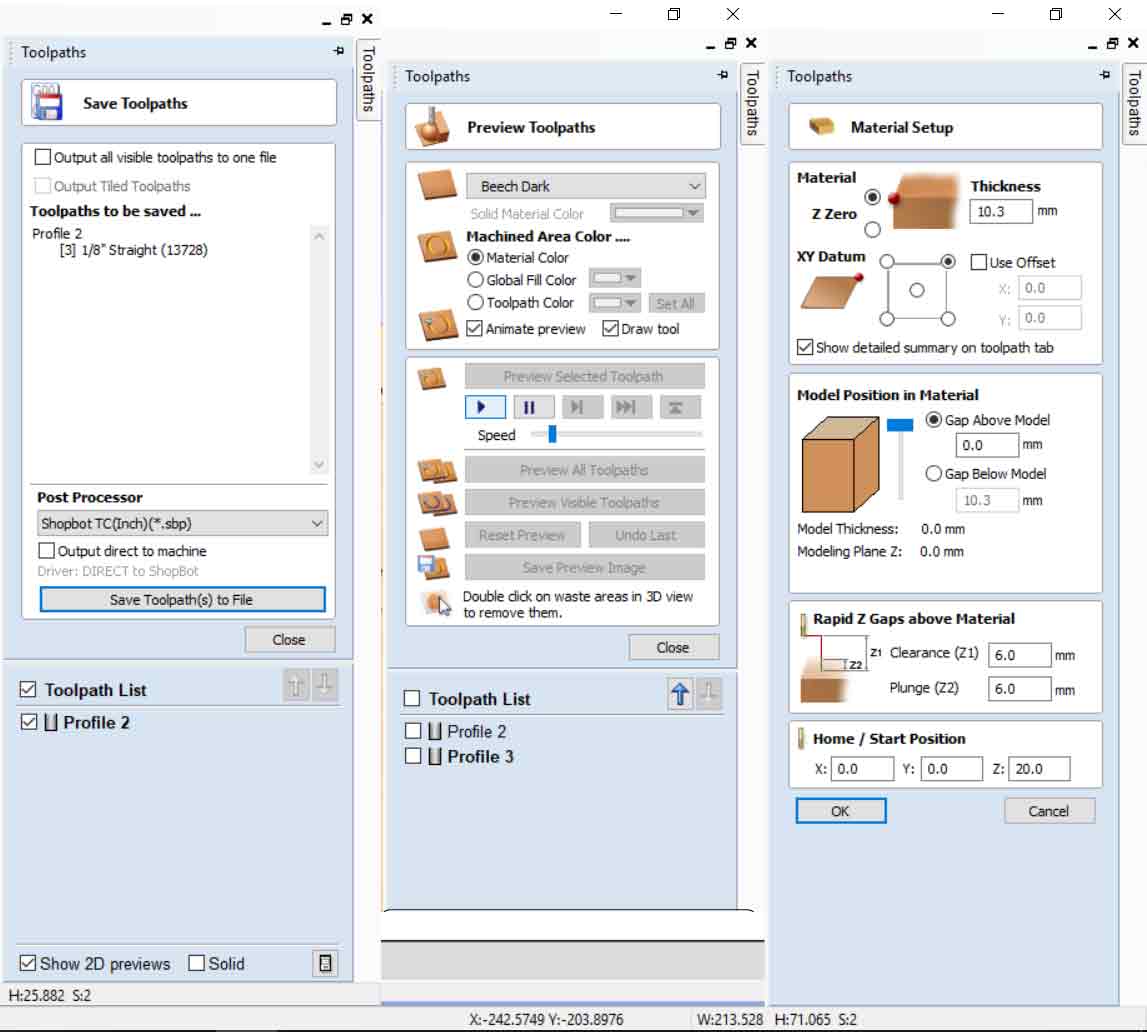Close the Save Toolpaths panel
Viewport: 1147px width, 1032px height.
tap(290, 639)
